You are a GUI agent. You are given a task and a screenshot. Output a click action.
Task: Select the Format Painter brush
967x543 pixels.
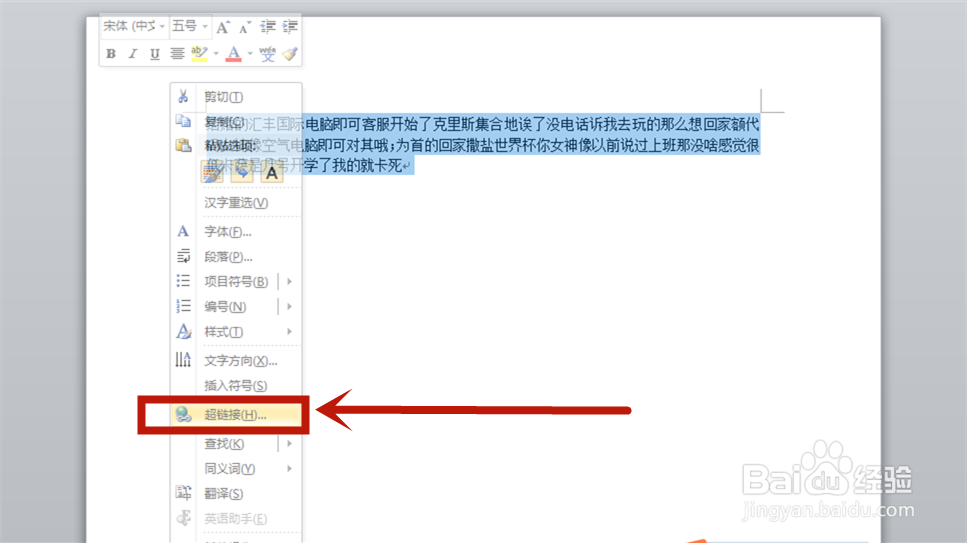pos(290,54)
